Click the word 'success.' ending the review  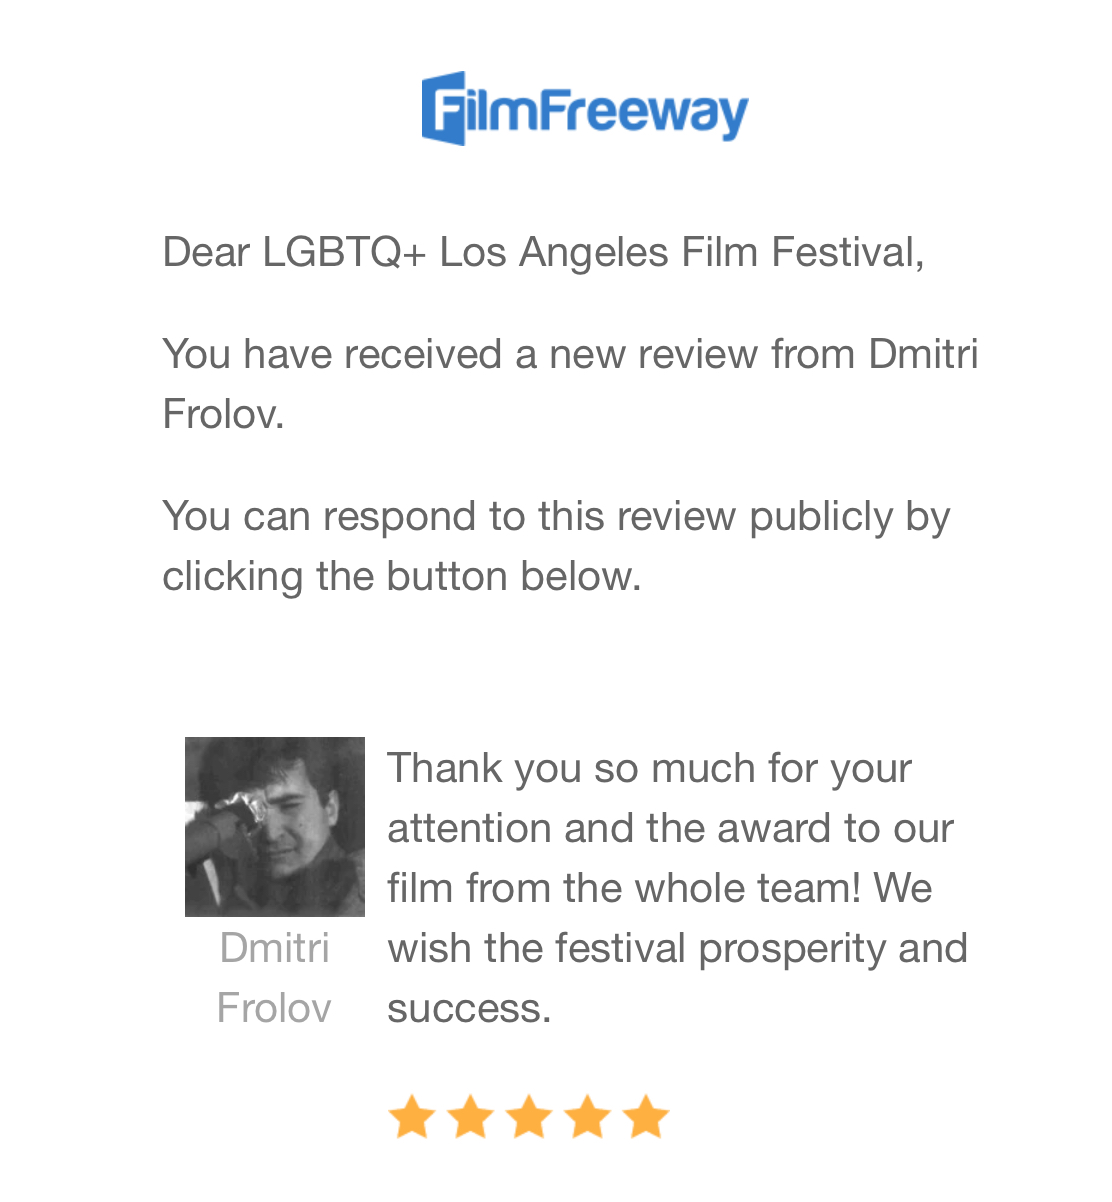click(x=469, y=1009)
